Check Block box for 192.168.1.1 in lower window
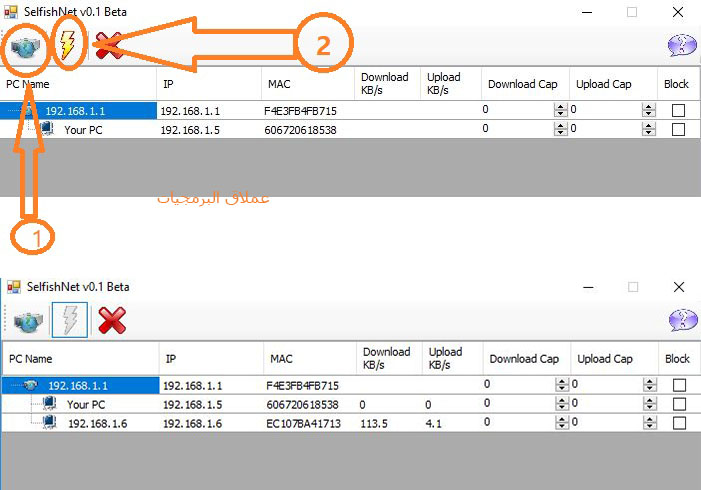Image resolution: width=701 pixels, height=490 pixels. (x=679, y=385)
